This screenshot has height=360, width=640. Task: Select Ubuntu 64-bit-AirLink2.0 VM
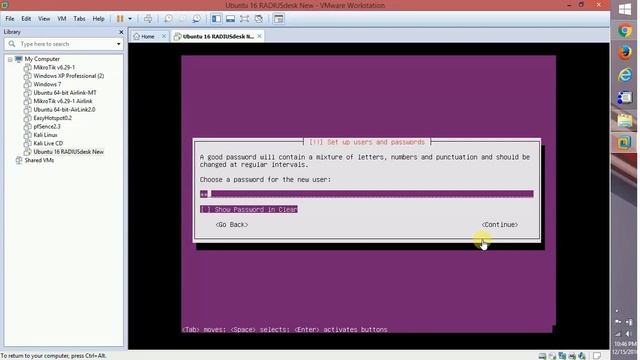tap(64, 109)
